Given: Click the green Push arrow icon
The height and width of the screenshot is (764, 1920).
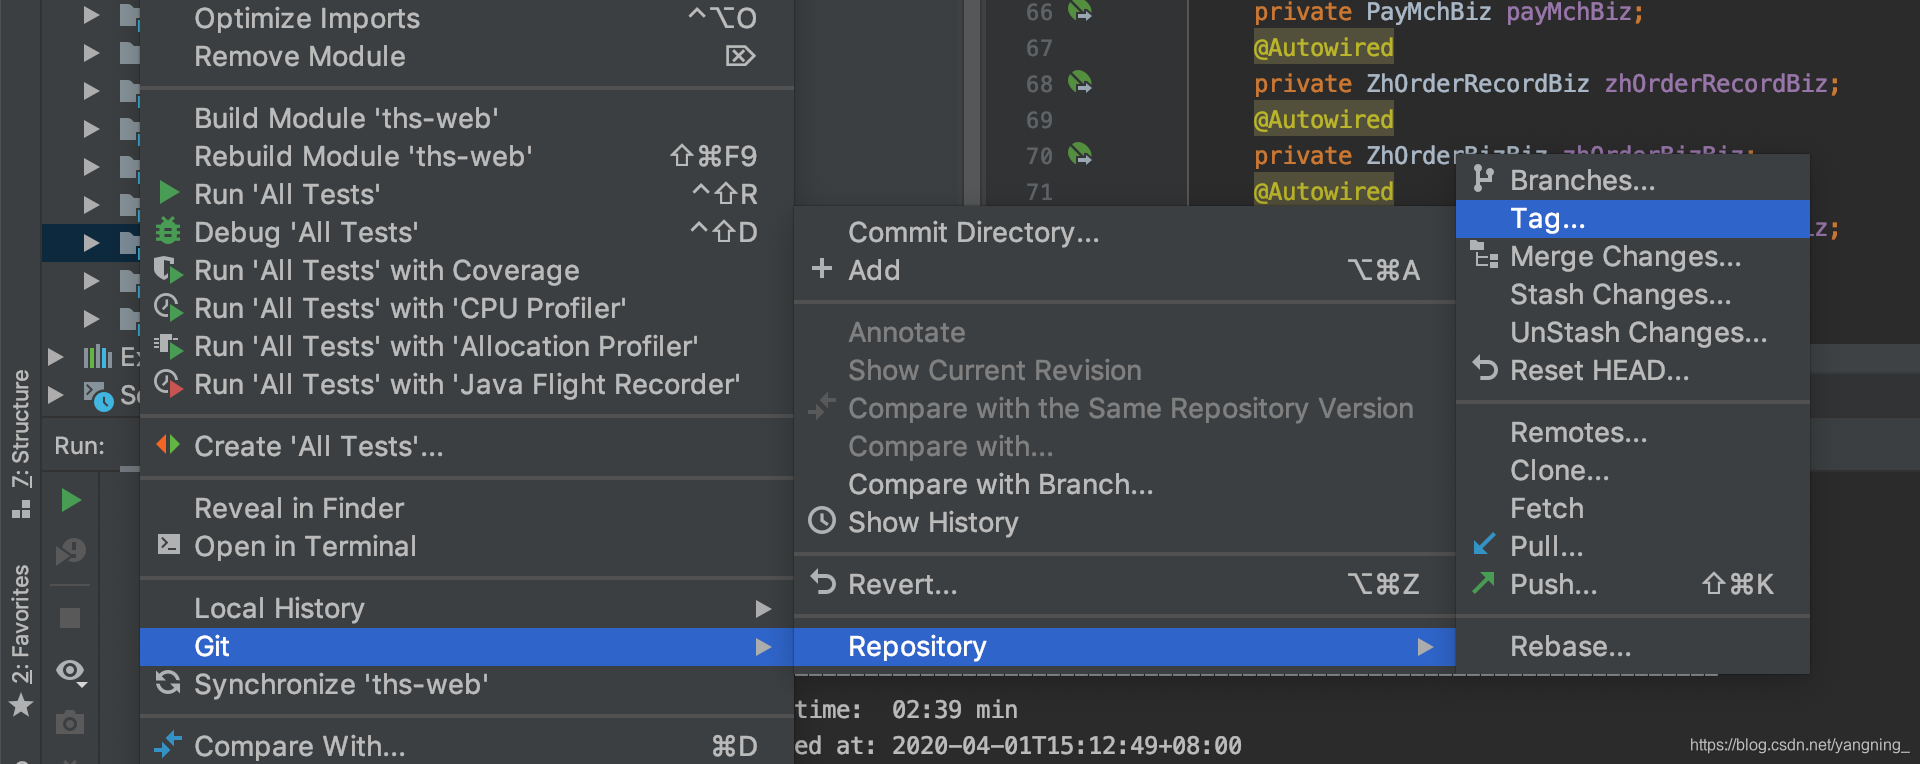Looking at the screenshot, I should [1484, 582].
